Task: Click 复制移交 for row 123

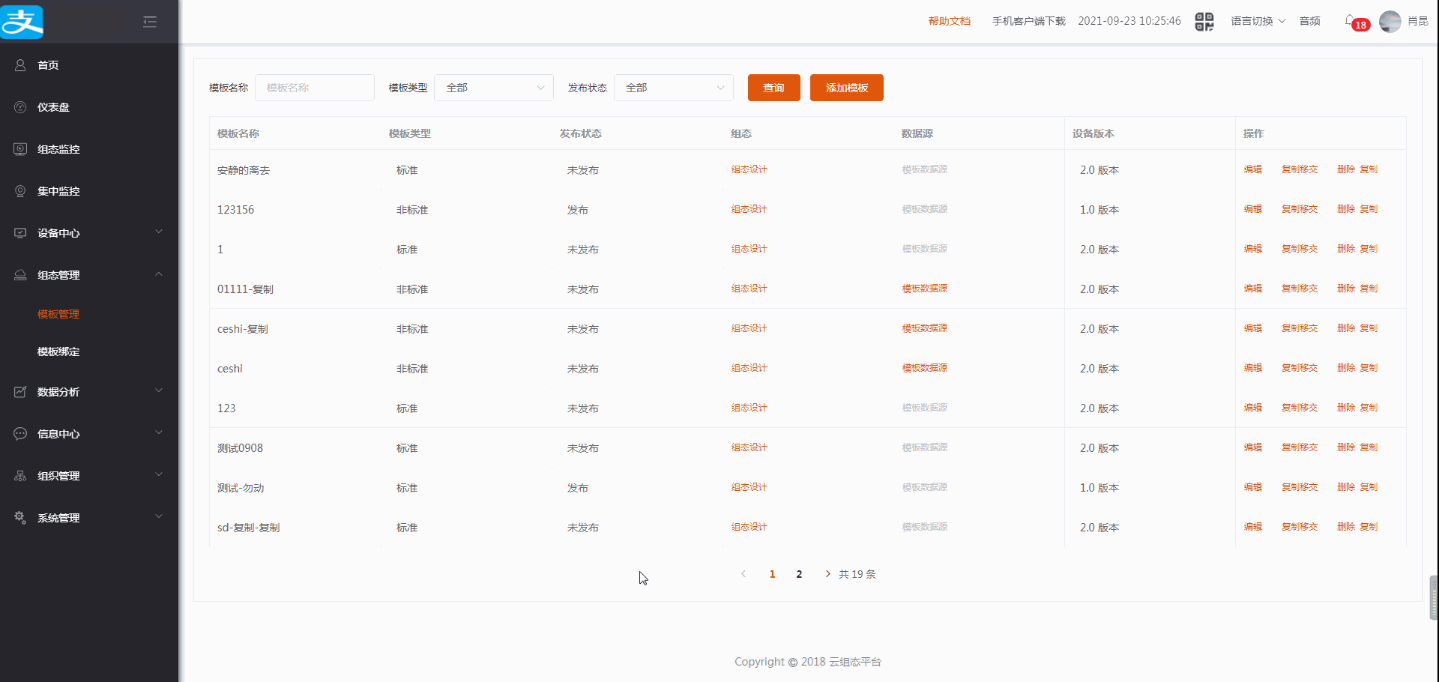Action: click(x=1300, y=408)
